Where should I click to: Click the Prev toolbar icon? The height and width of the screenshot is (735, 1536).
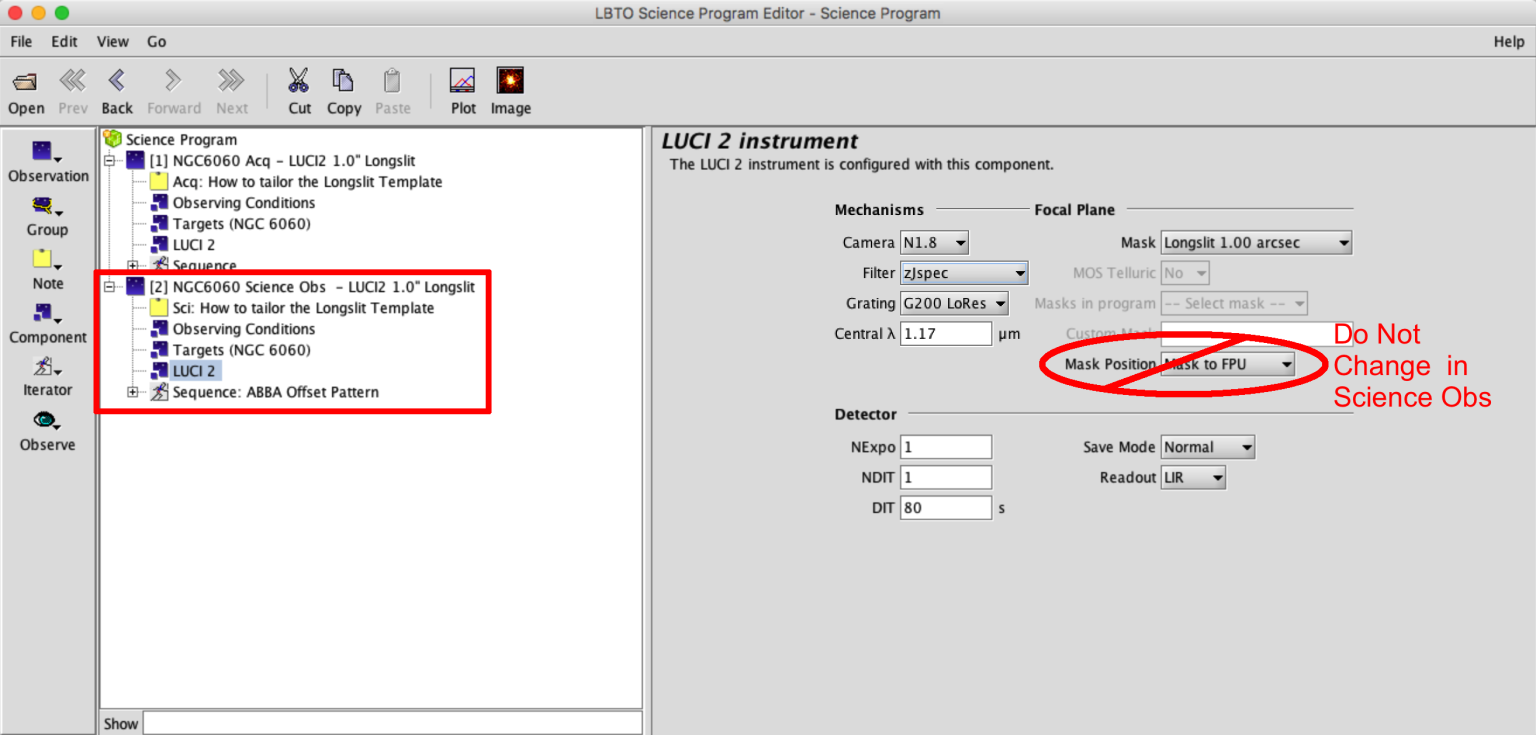pos(72,81)
